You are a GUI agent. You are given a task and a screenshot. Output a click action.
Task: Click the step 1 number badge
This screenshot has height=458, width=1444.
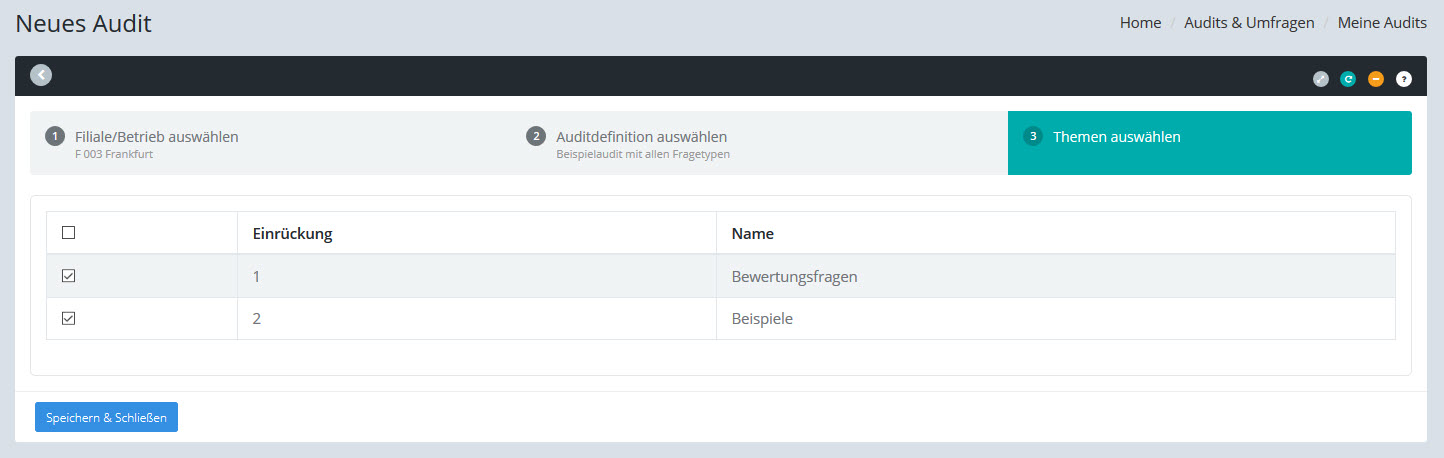click(x=55, y=137)
